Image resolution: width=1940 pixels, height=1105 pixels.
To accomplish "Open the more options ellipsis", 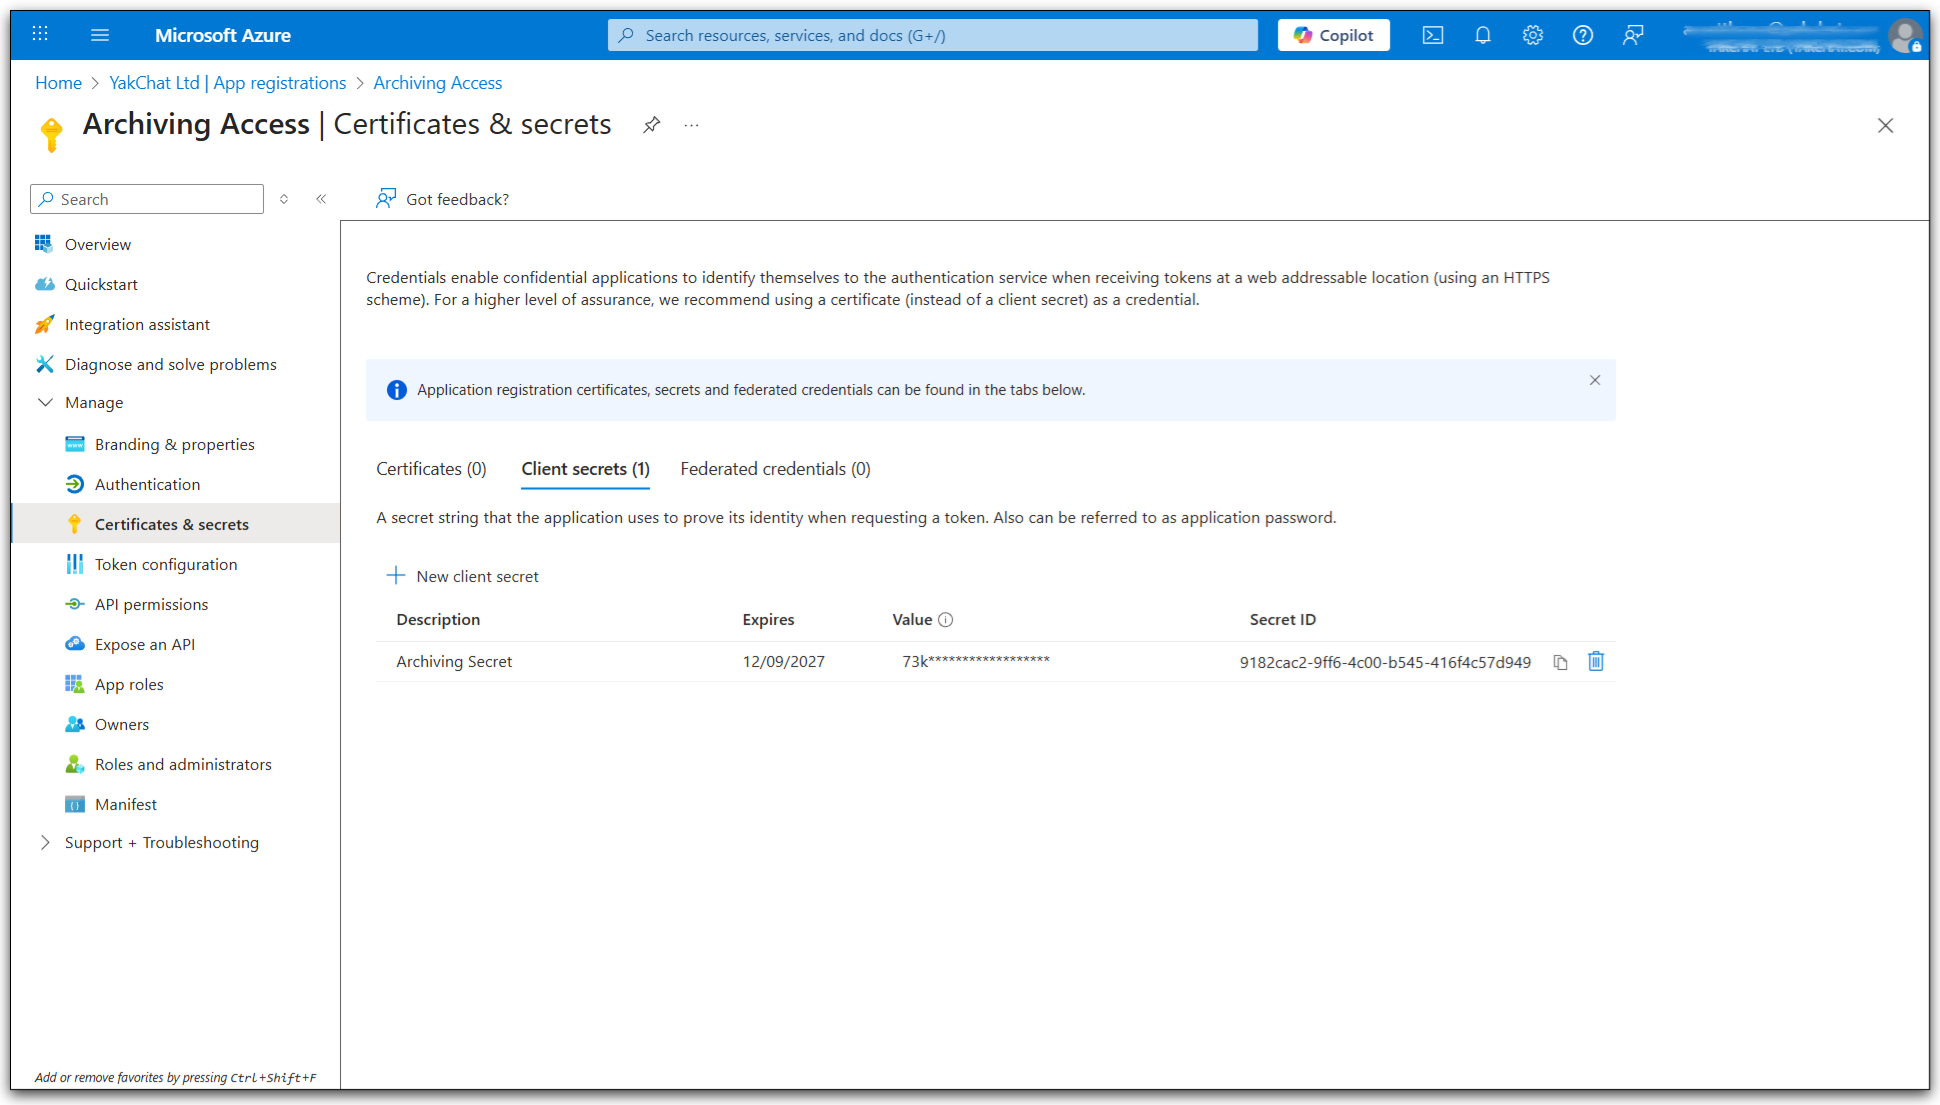I will [x=692, y=125].
